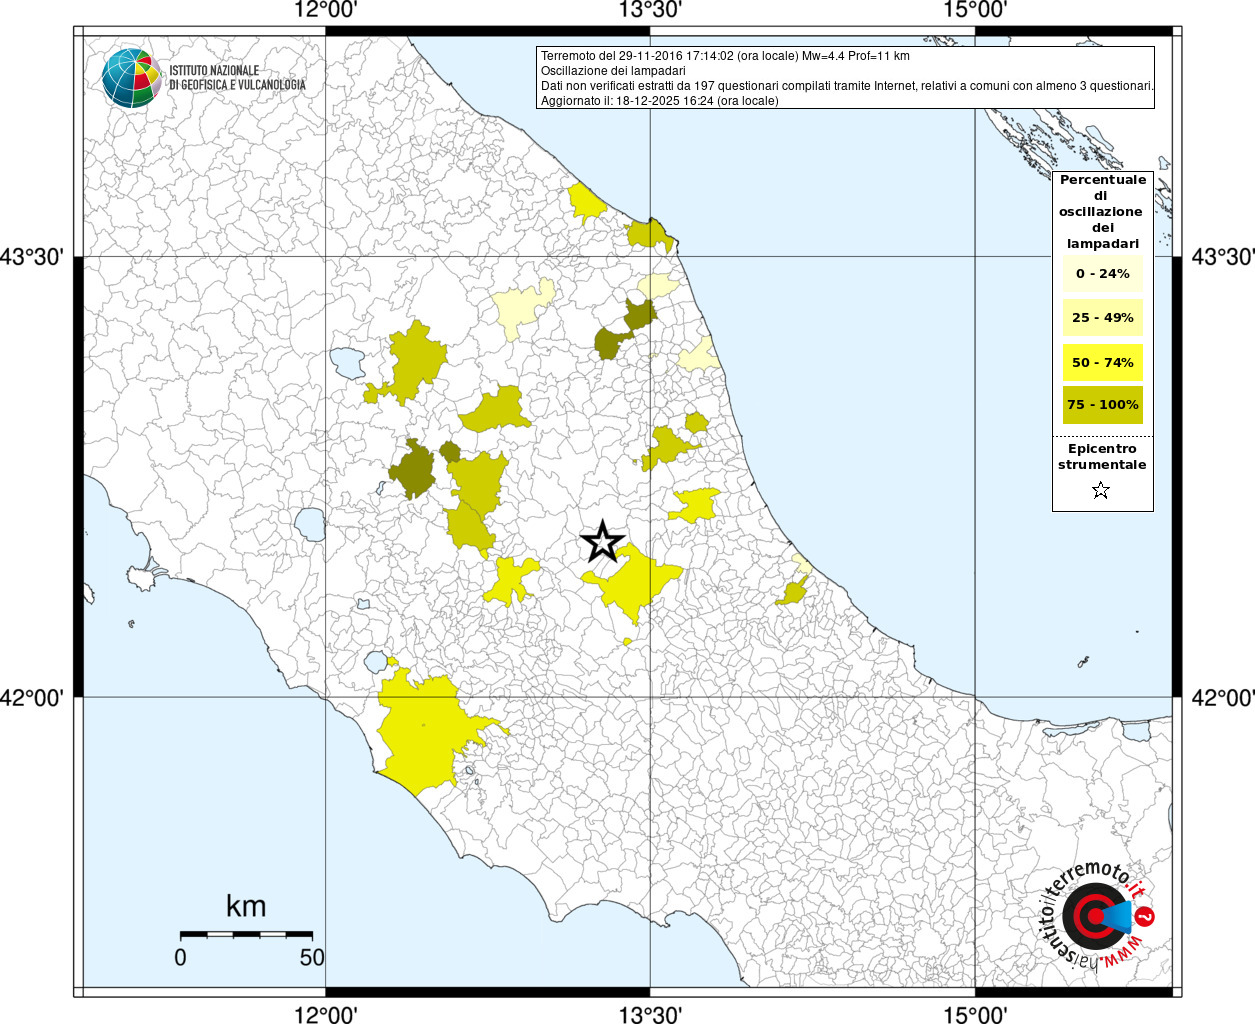Click the epicenter star on the map

coord(602,541)
